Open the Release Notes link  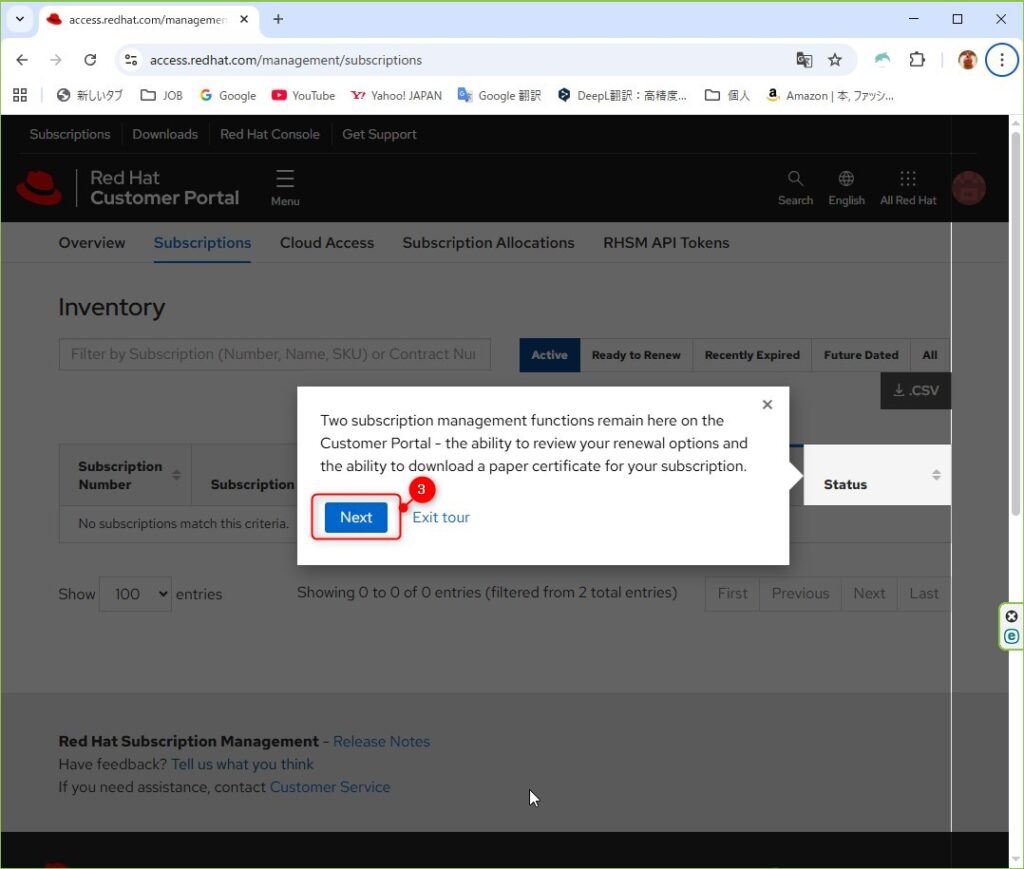tap(381, 742)
